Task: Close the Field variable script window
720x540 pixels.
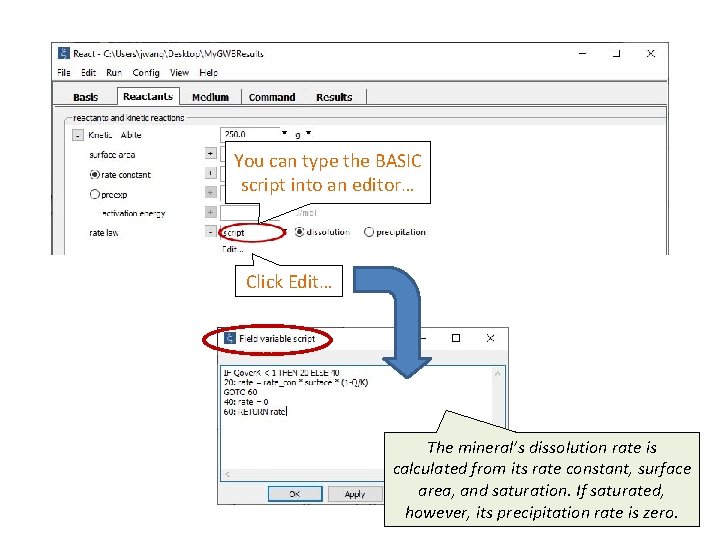Action: (490, 338)
